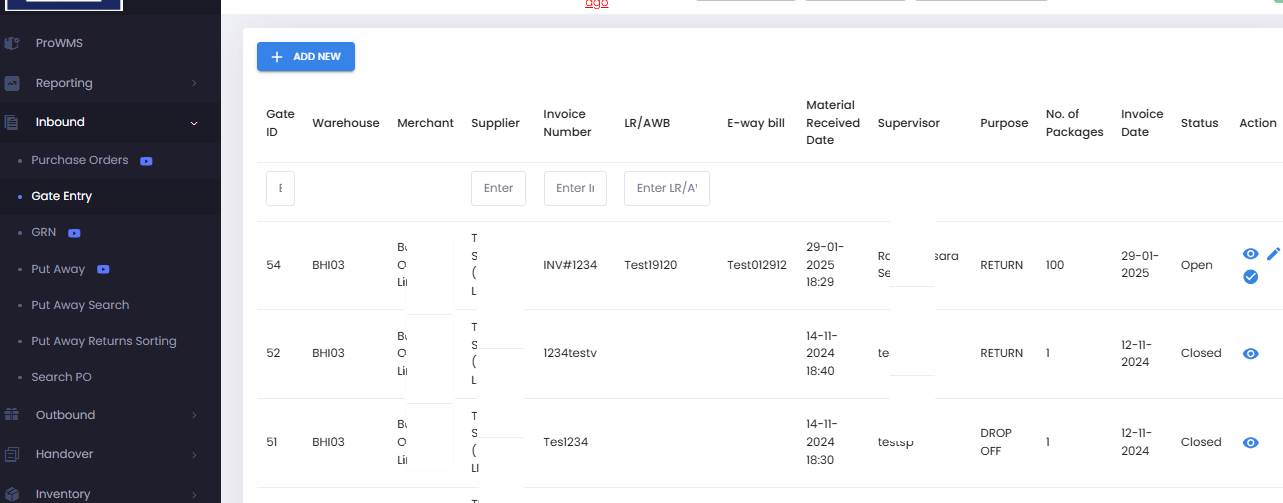This screenshot has width=1283, height=503.
Task: Click LR/AWB value Test19120
Action: 651,265
